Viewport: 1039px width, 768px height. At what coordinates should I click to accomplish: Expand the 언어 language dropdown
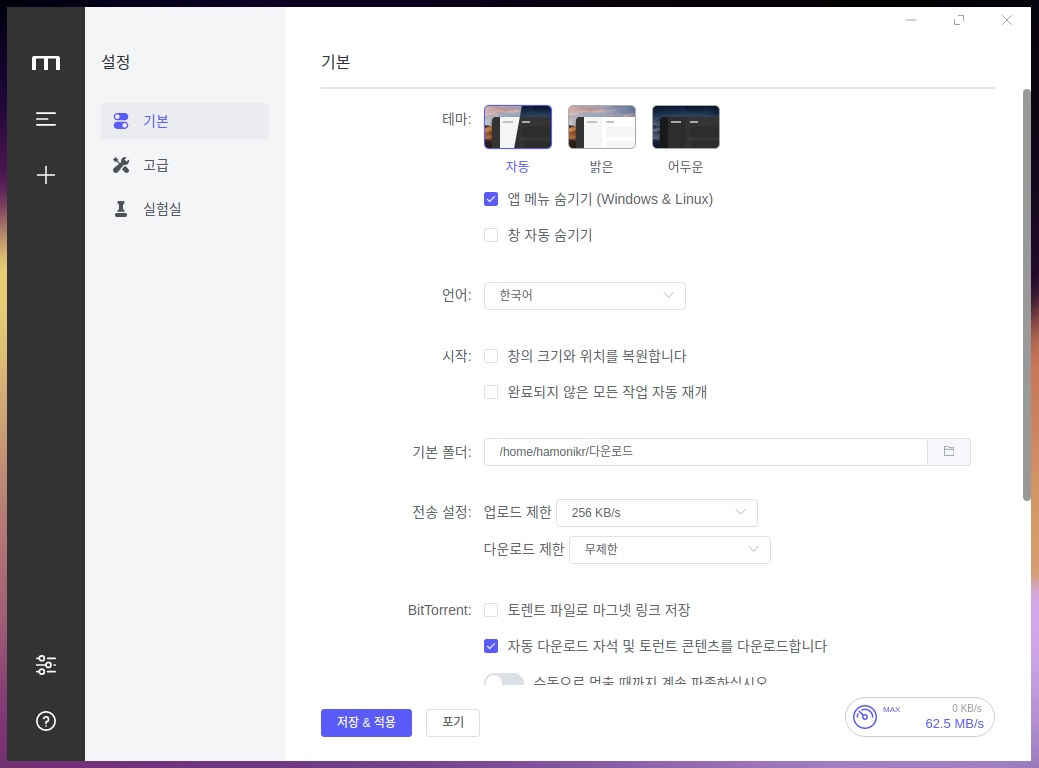click(x=585, y=296)
